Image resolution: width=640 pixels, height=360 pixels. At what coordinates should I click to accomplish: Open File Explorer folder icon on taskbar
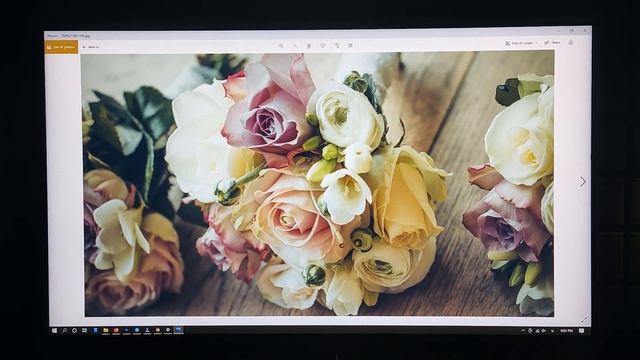pos(106,330)
